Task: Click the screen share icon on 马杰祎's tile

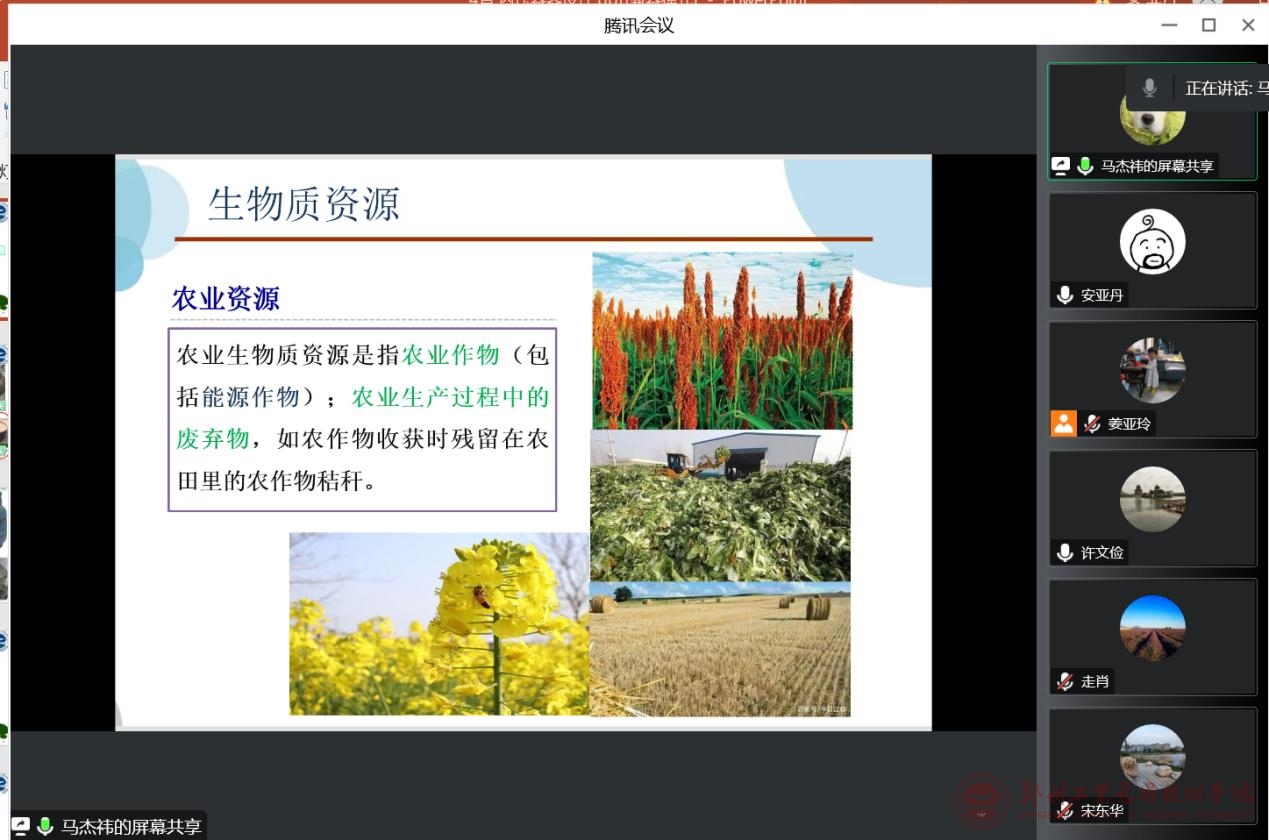Action: coord(1061,166)
